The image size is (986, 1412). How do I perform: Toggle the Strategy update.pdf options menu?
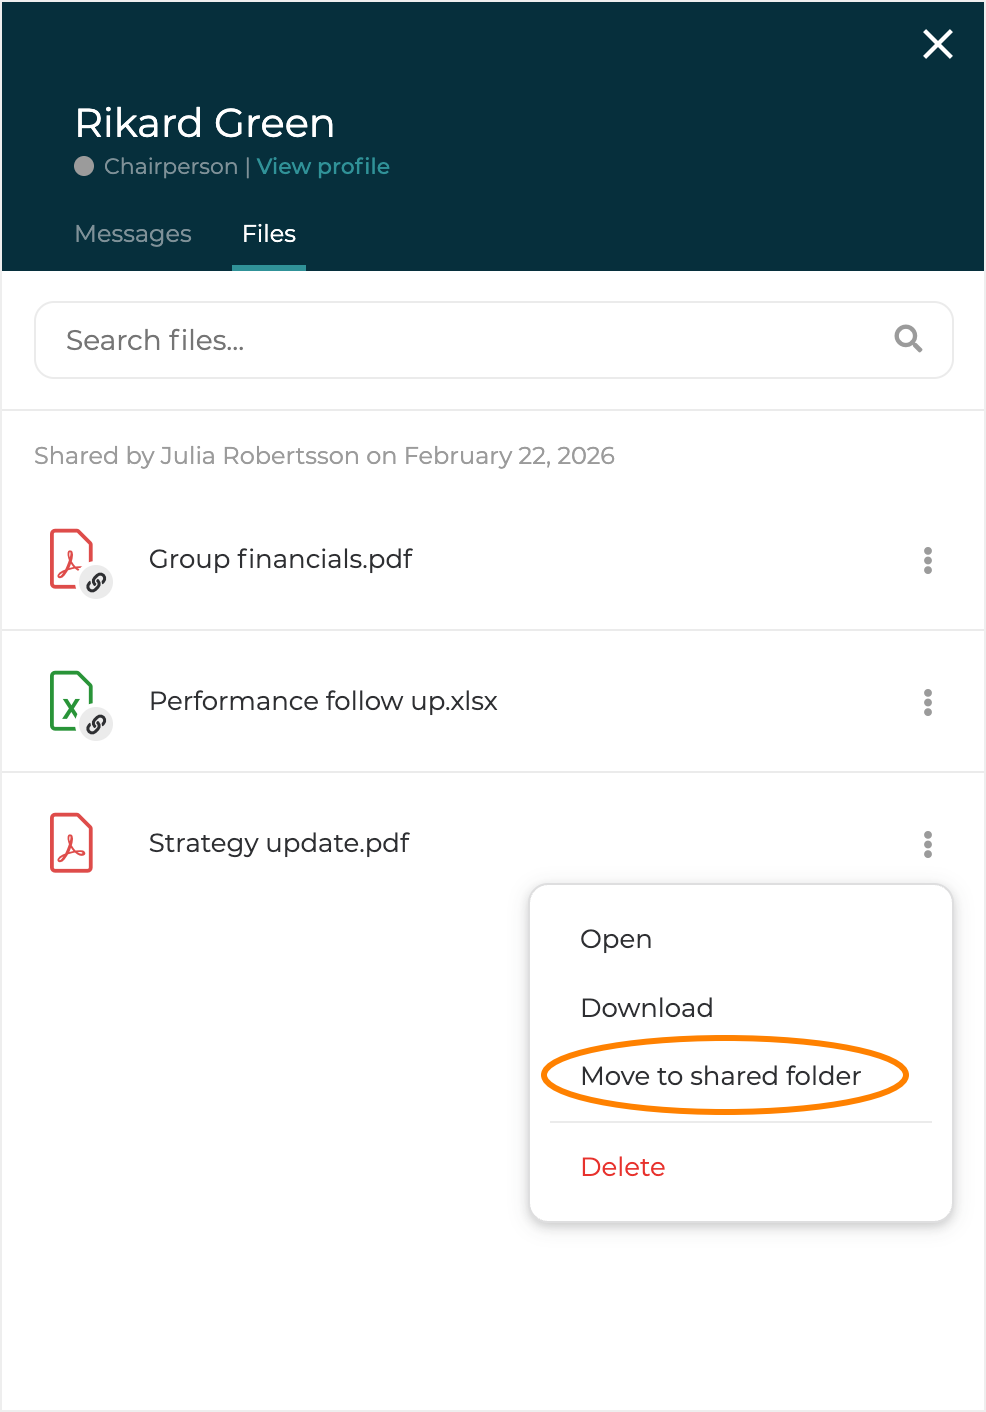point(928,844)
